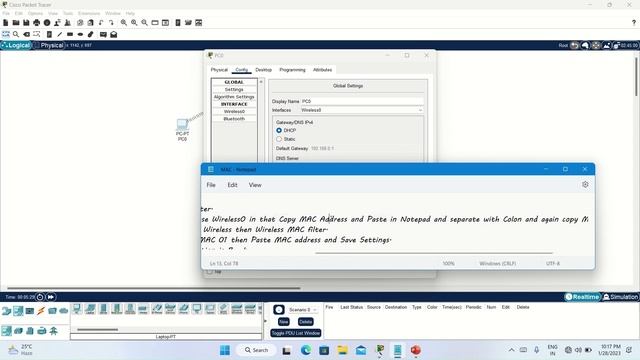
Task: Click the Fast Forward Time button
Action: [51, 297]
